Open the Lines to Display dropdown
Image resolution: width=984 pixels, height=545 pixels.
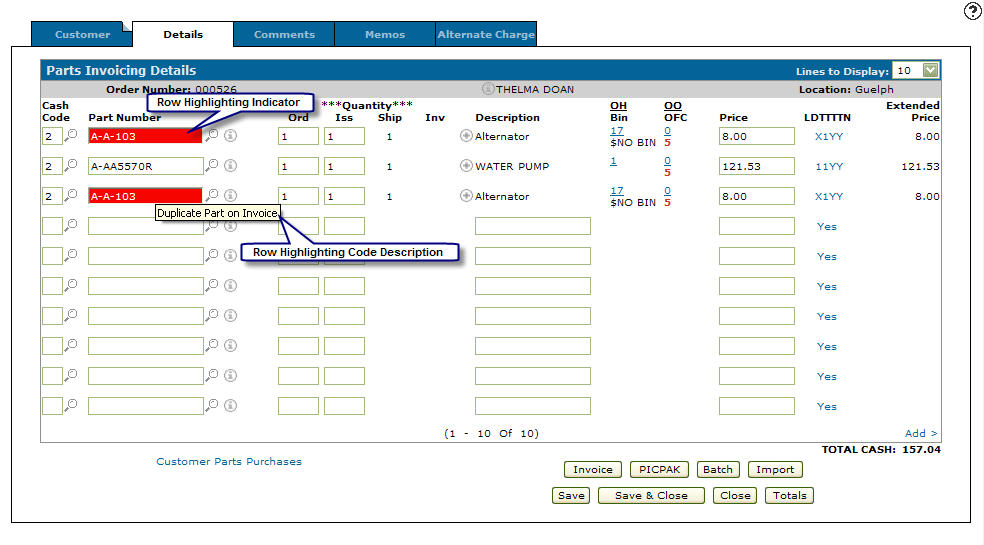[x=930, y=71]
